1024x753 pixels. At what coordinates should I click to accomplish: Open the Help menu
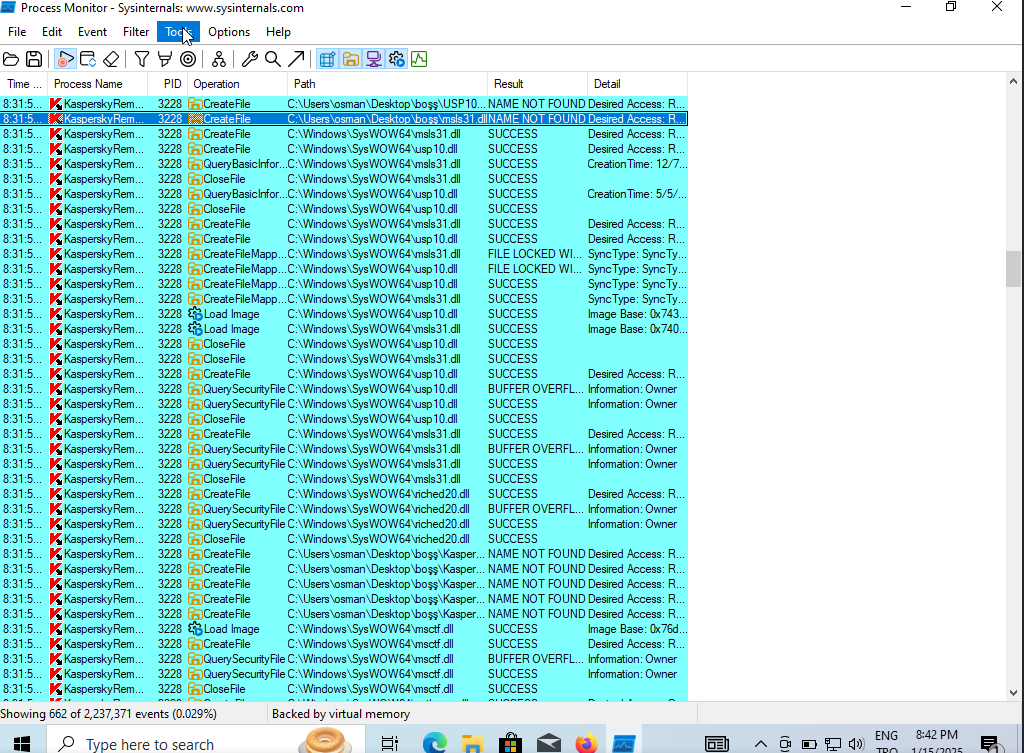point(278,32)
